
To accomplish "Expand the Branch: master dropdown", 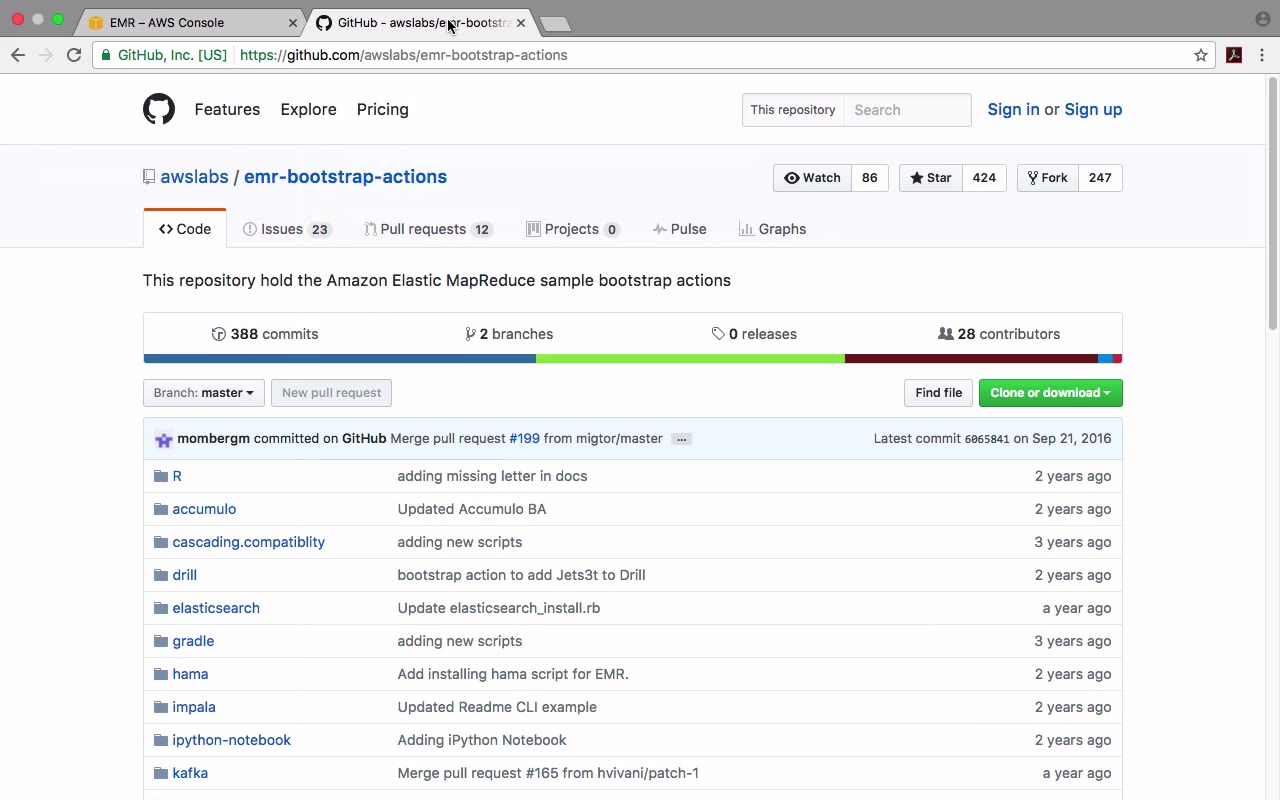I will tap(203, 393).
